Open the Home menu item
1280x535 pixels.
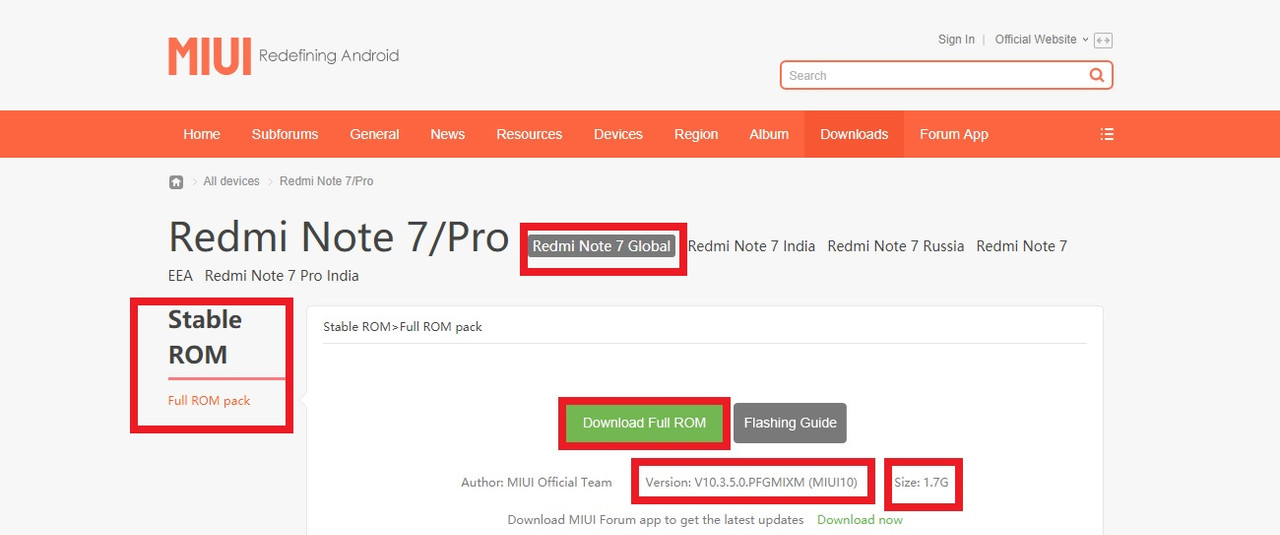pyautogui.click(x=202, y=134)
